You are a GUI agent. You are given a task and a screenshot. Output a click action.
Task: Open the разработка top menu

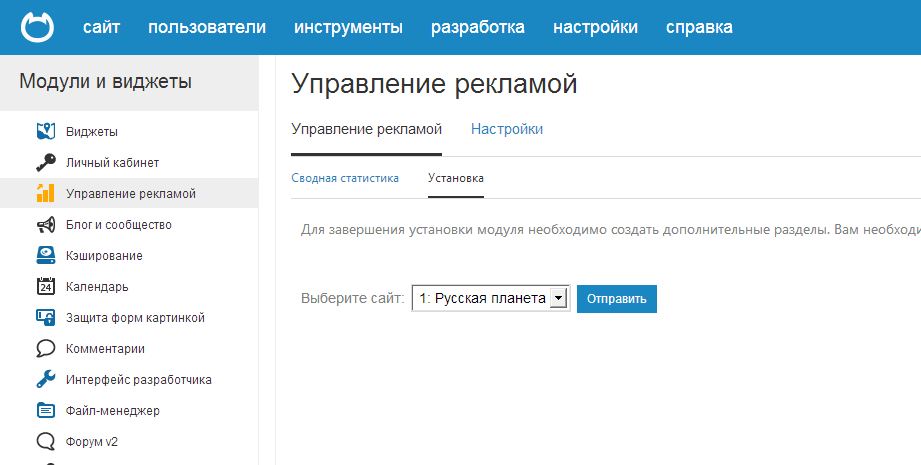[x=478, y=27]
